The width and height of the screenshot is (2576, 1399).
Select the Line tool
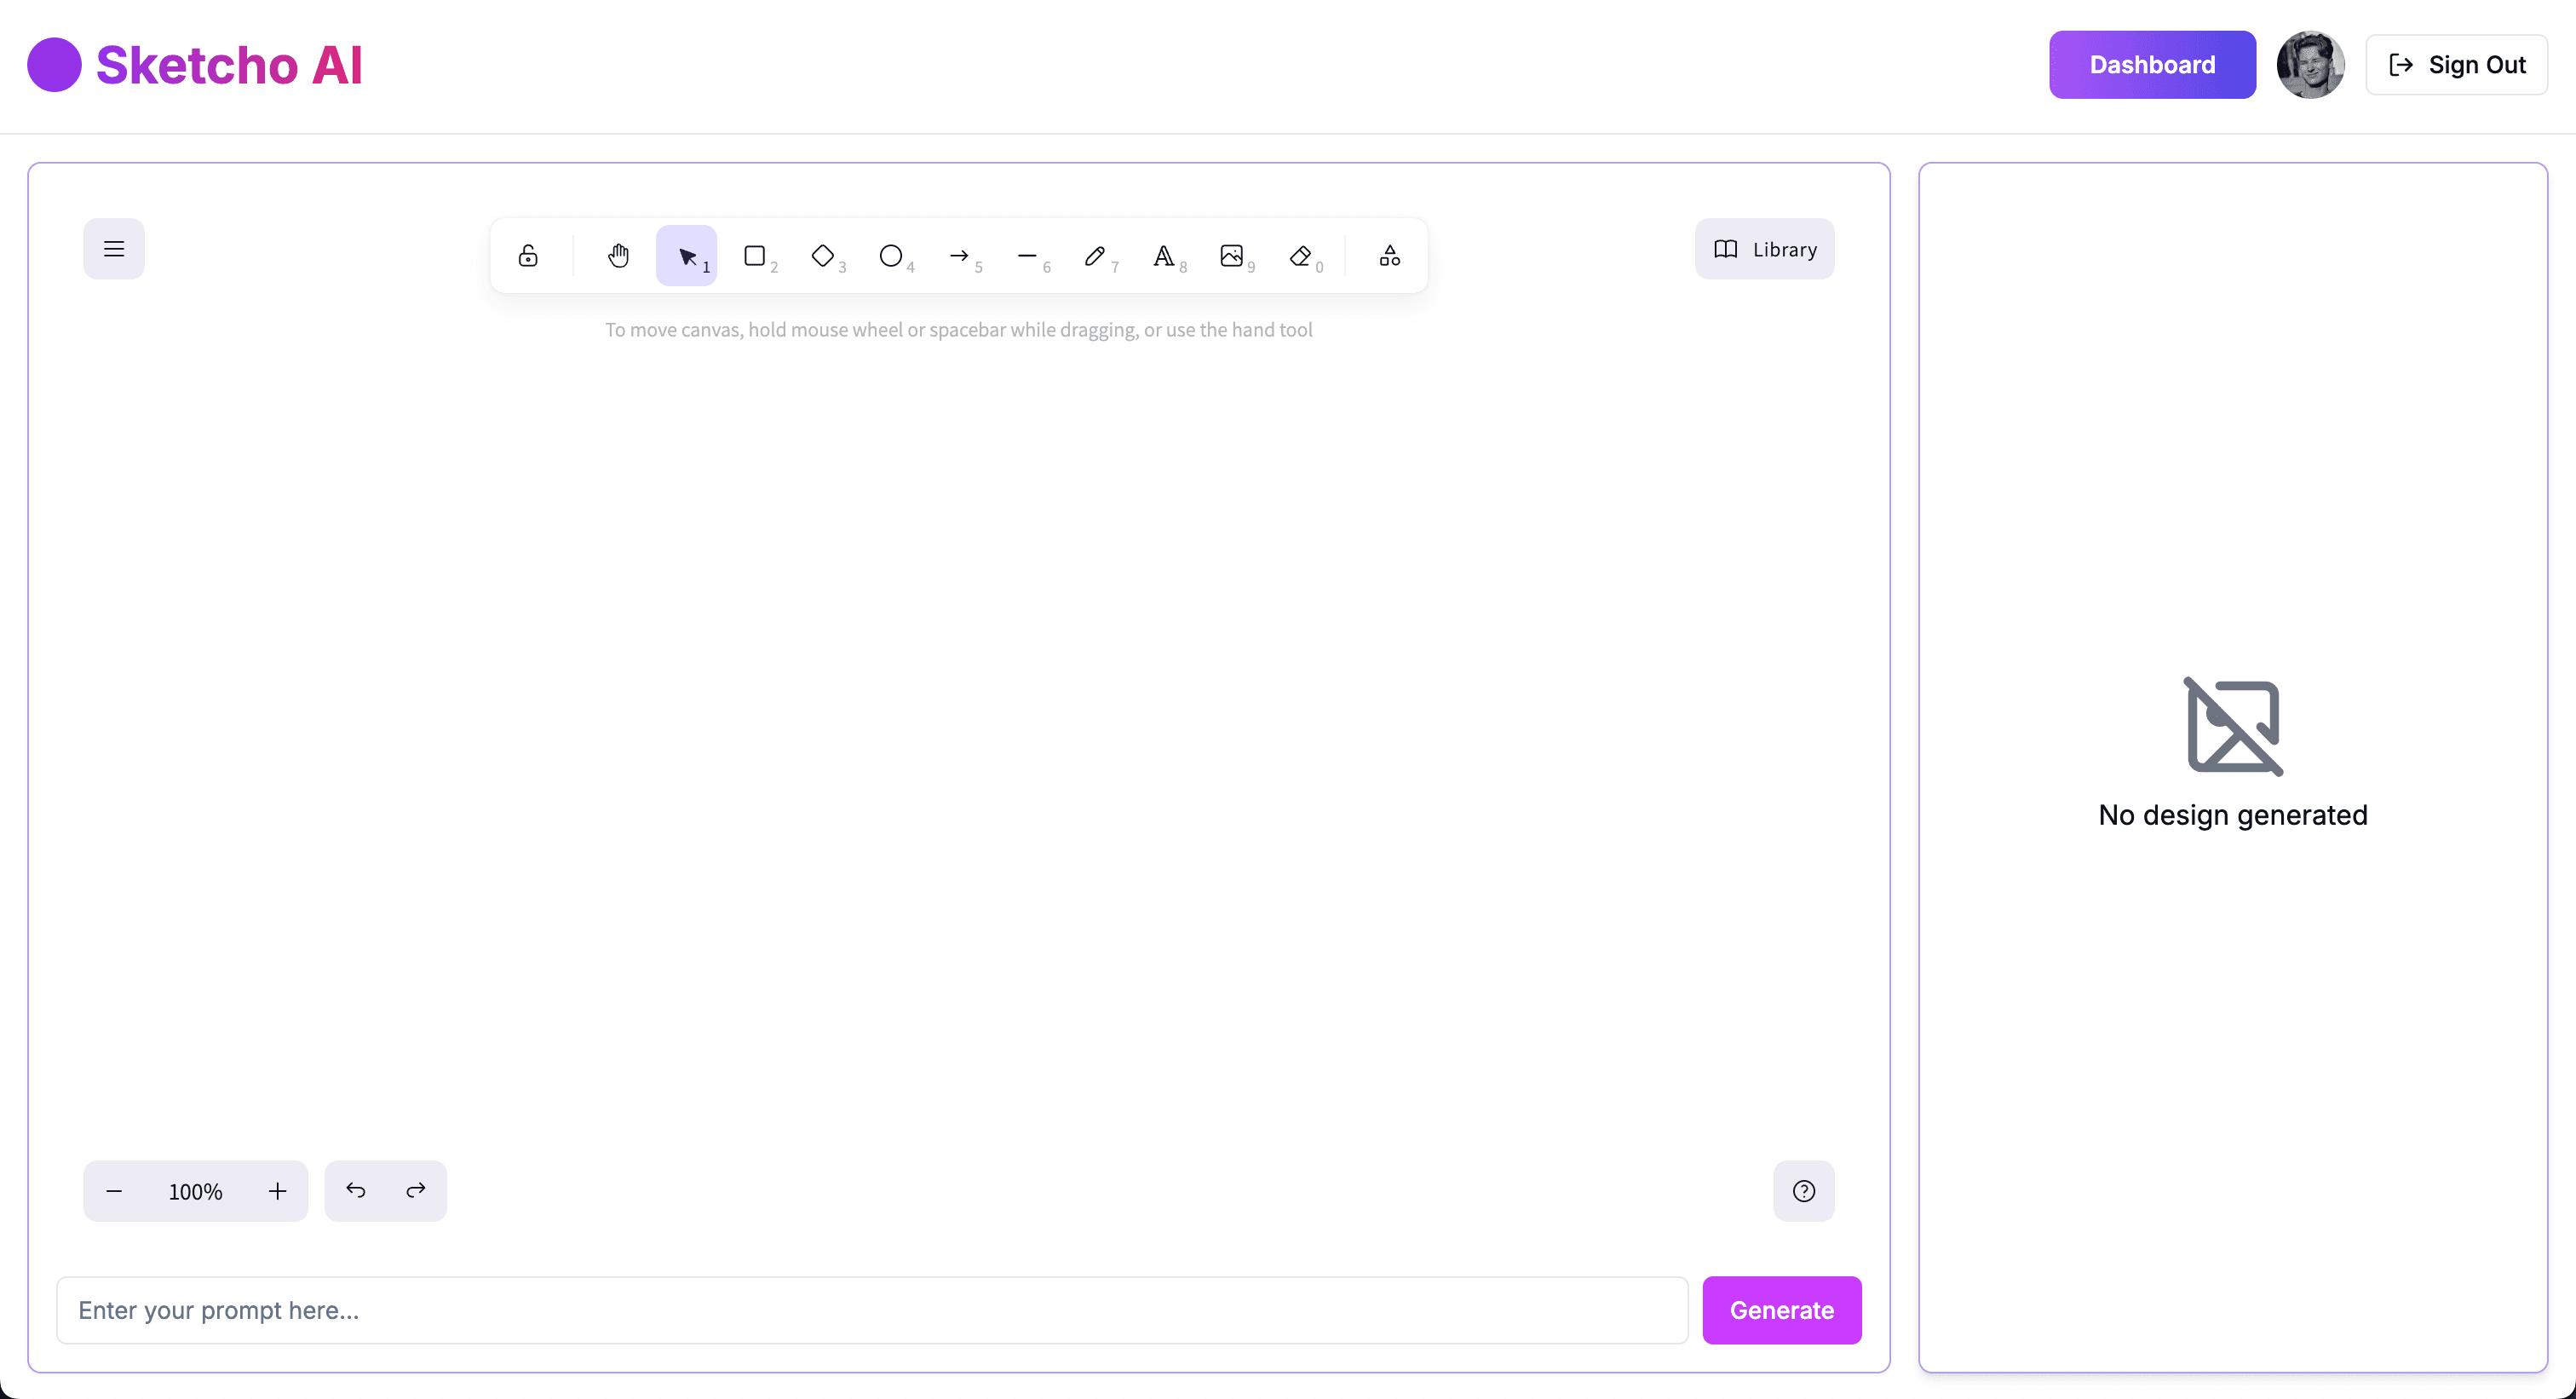point(1027,256)
